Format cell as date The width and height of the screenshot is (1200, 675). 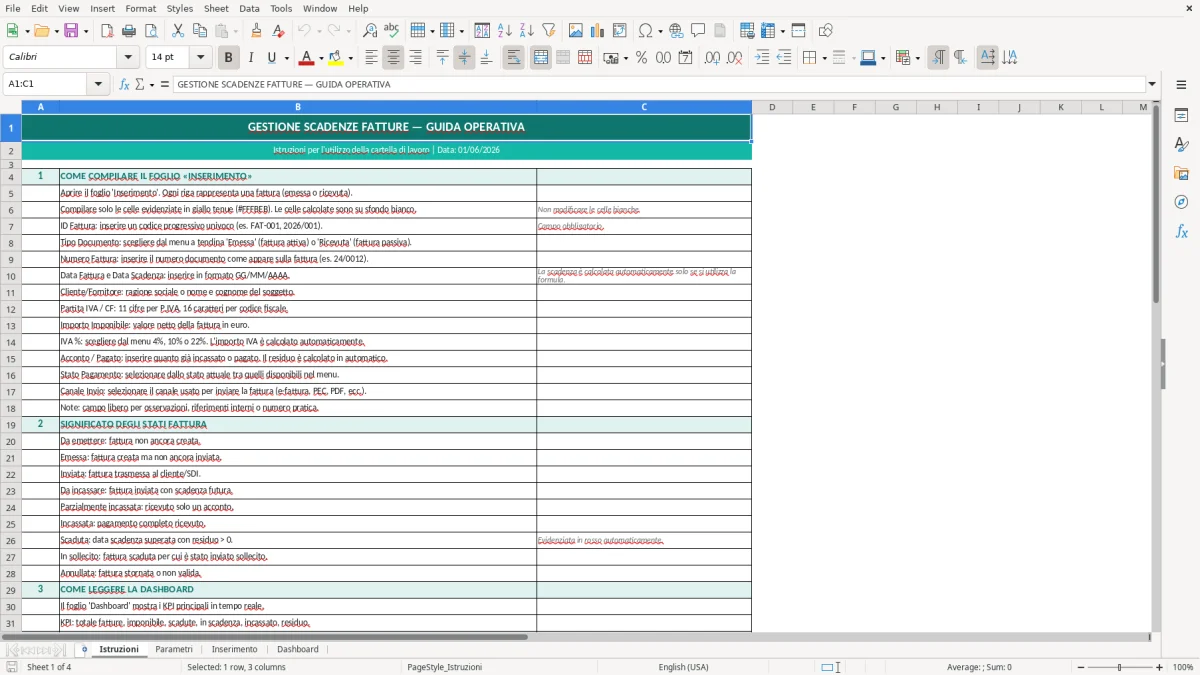point(685,58)
